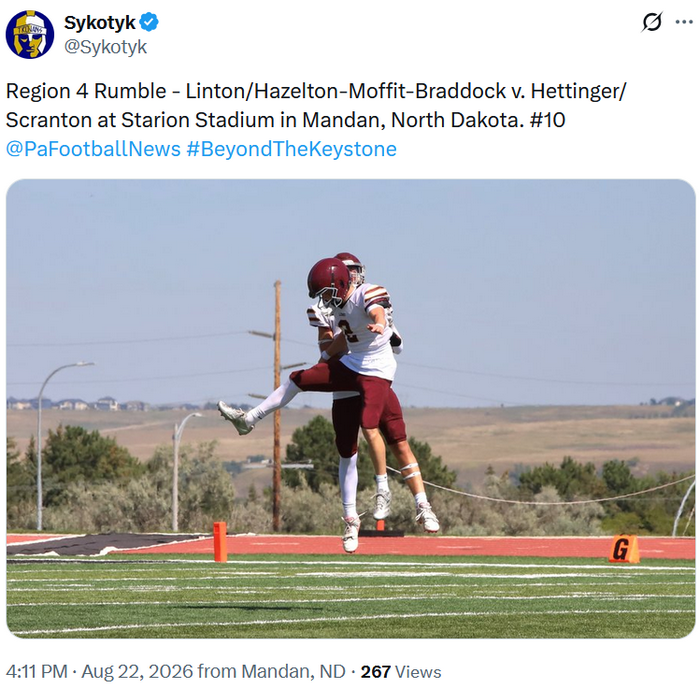This screenshot has height=689, width=700.
Task: Click the Mandan, ND location text
Action: coord(293,671)
